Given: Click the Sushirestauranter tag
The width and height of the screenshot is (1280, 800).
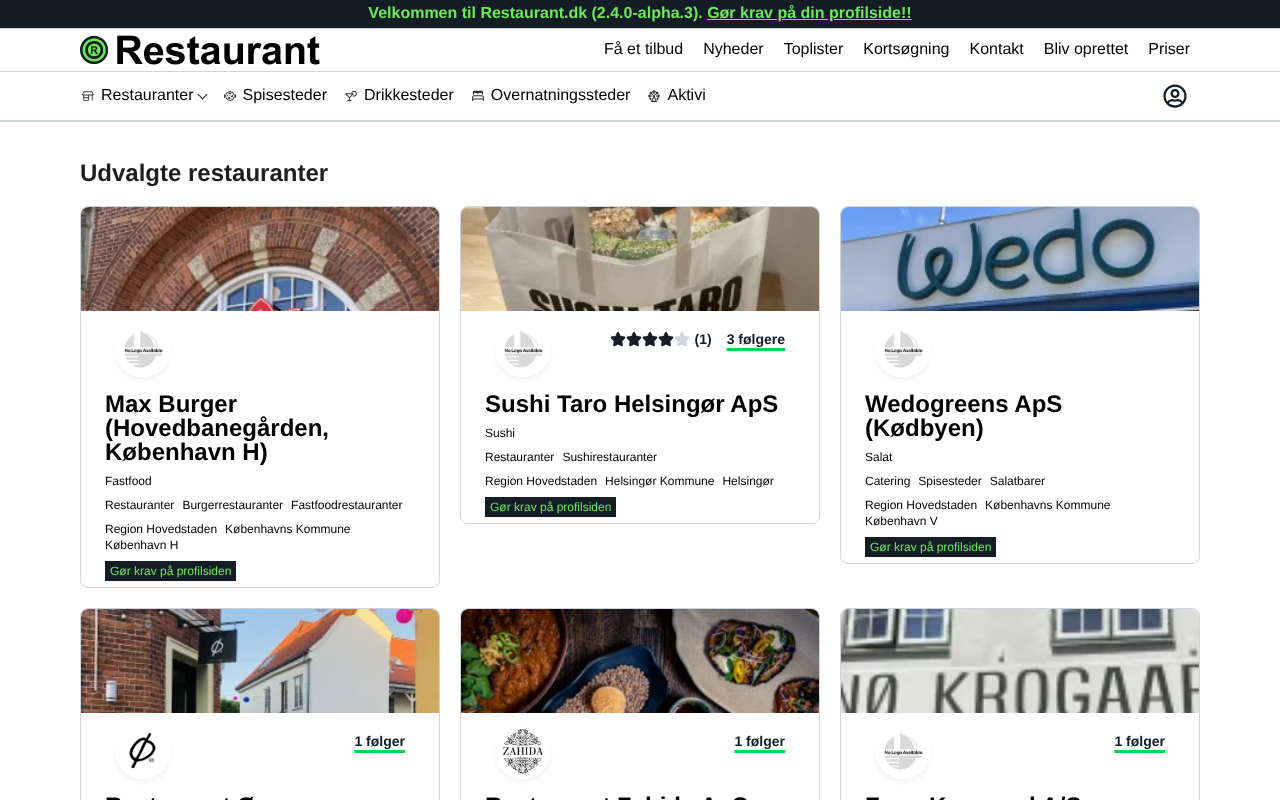Looking at the screenshot, I should point(610,457).
